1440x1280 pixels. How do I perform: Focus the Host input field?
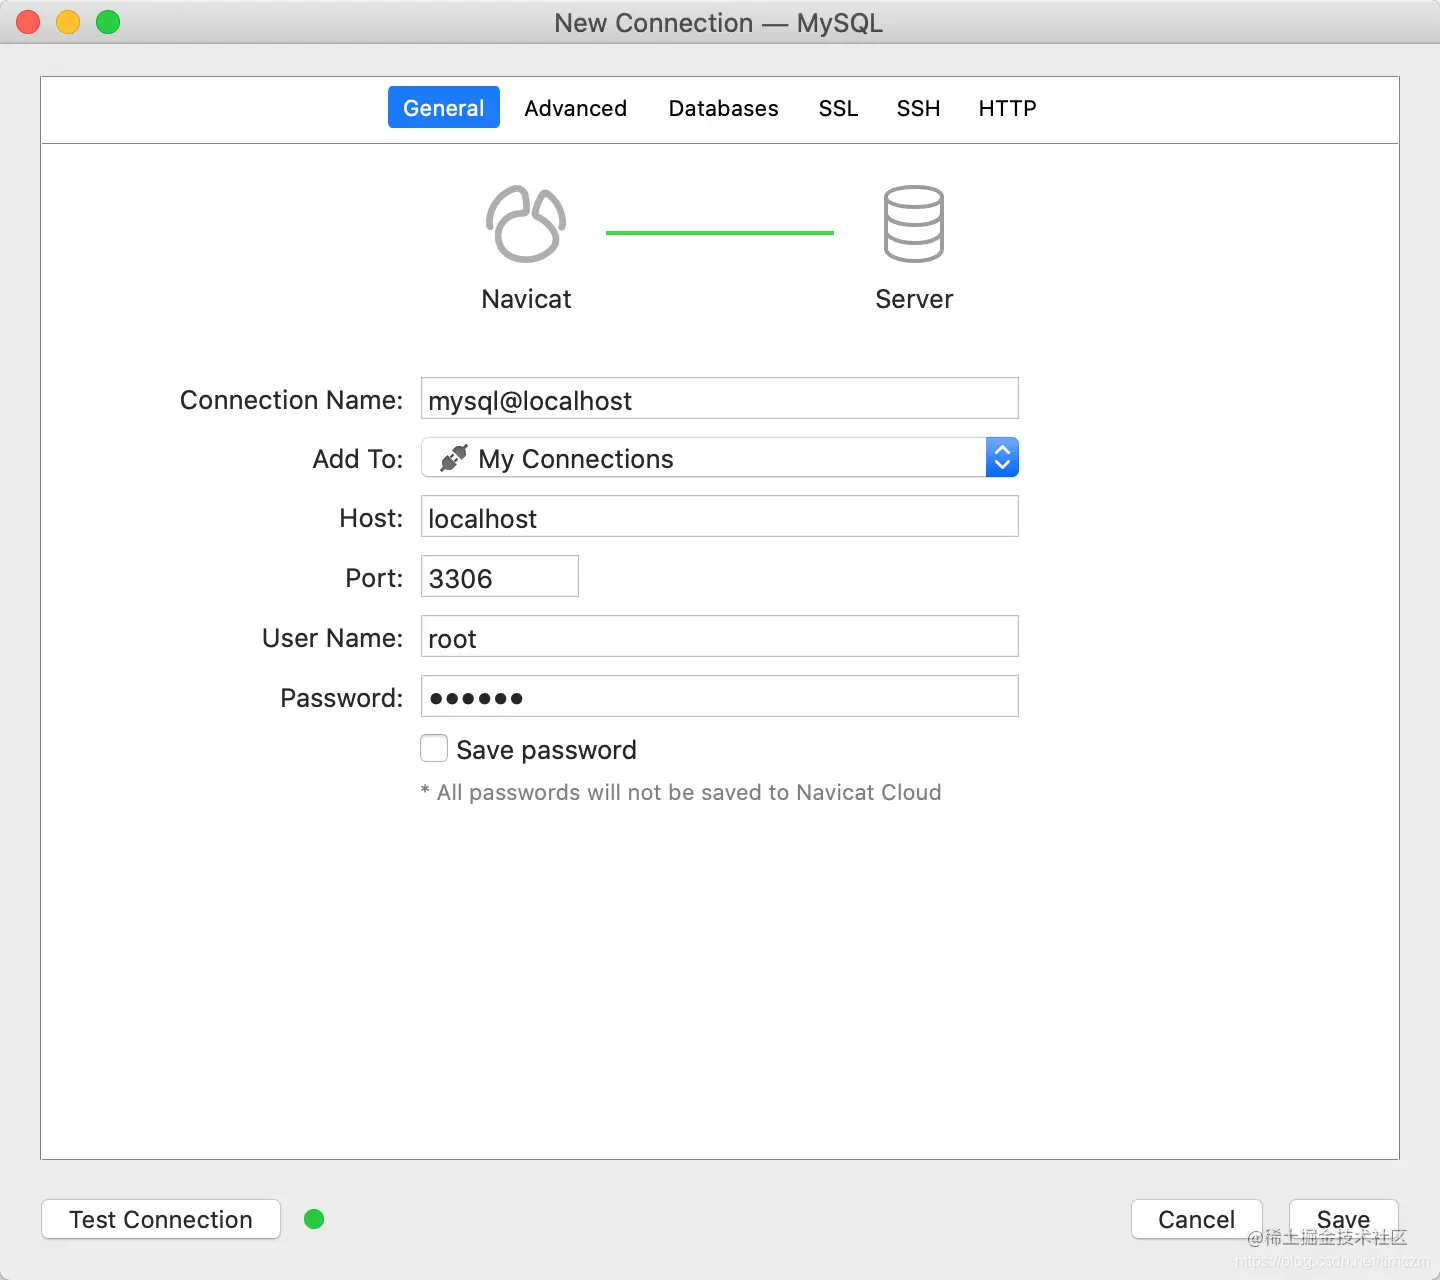pyautogui.click(x=720, y=516)
